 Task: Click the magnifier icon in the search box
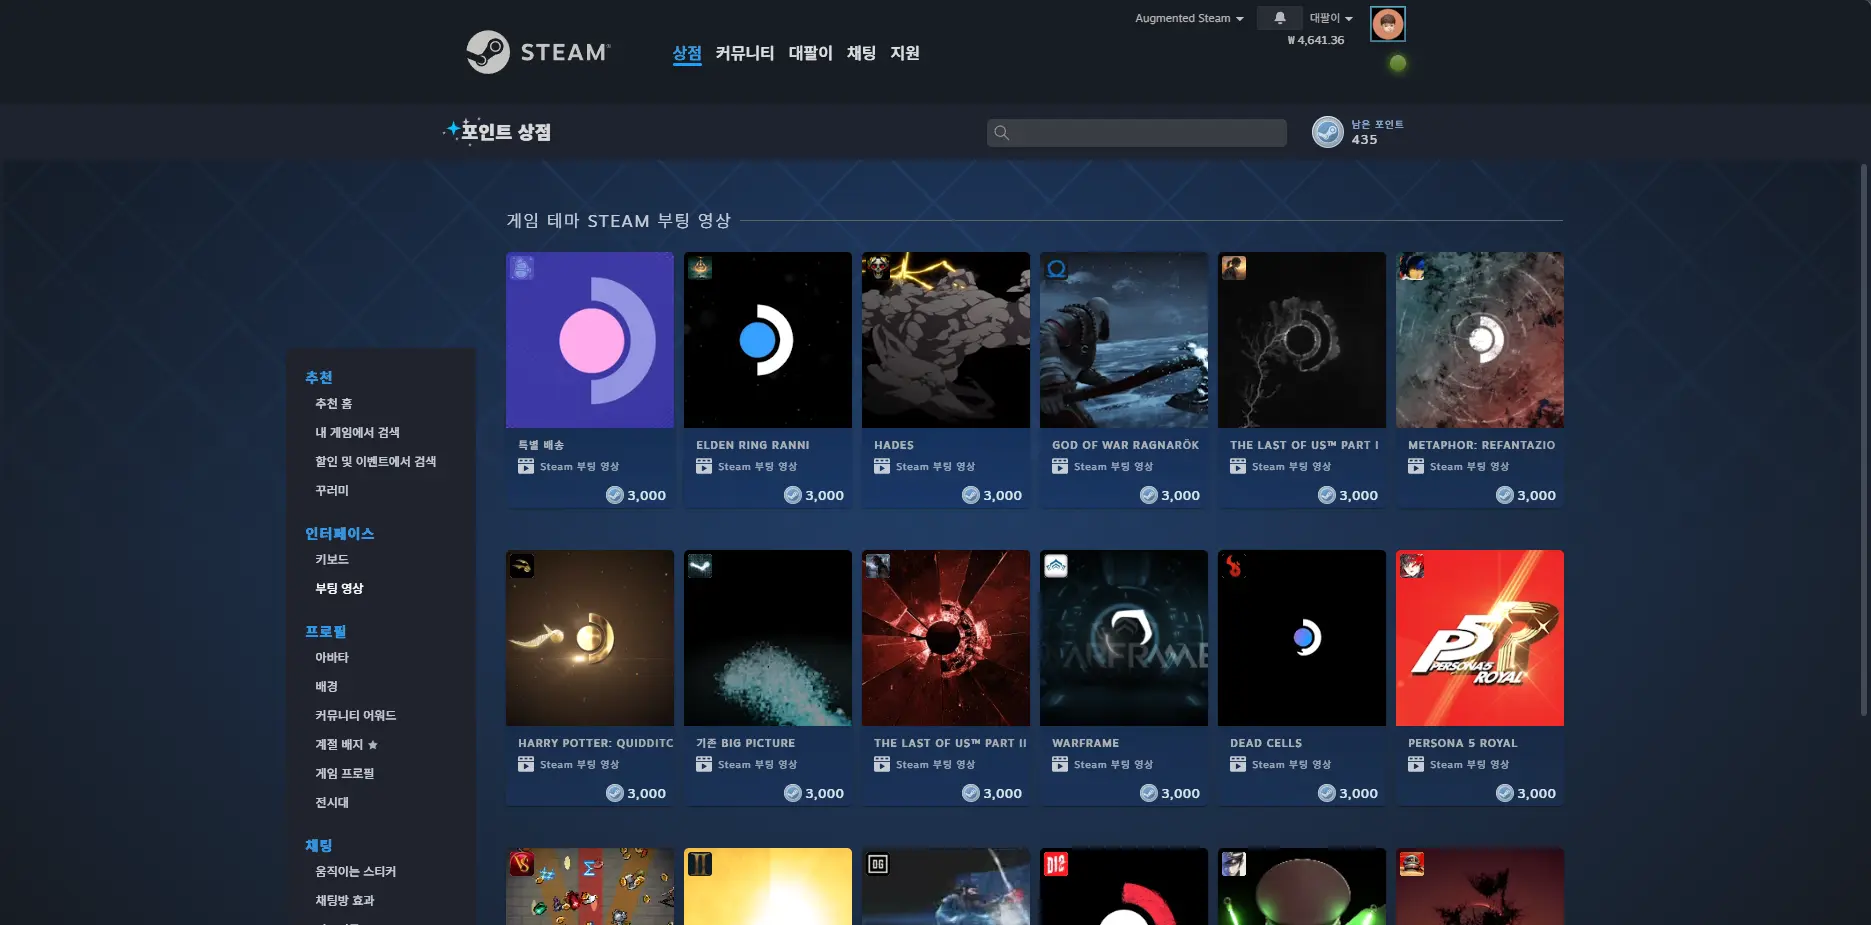[x=1001, y=133]
